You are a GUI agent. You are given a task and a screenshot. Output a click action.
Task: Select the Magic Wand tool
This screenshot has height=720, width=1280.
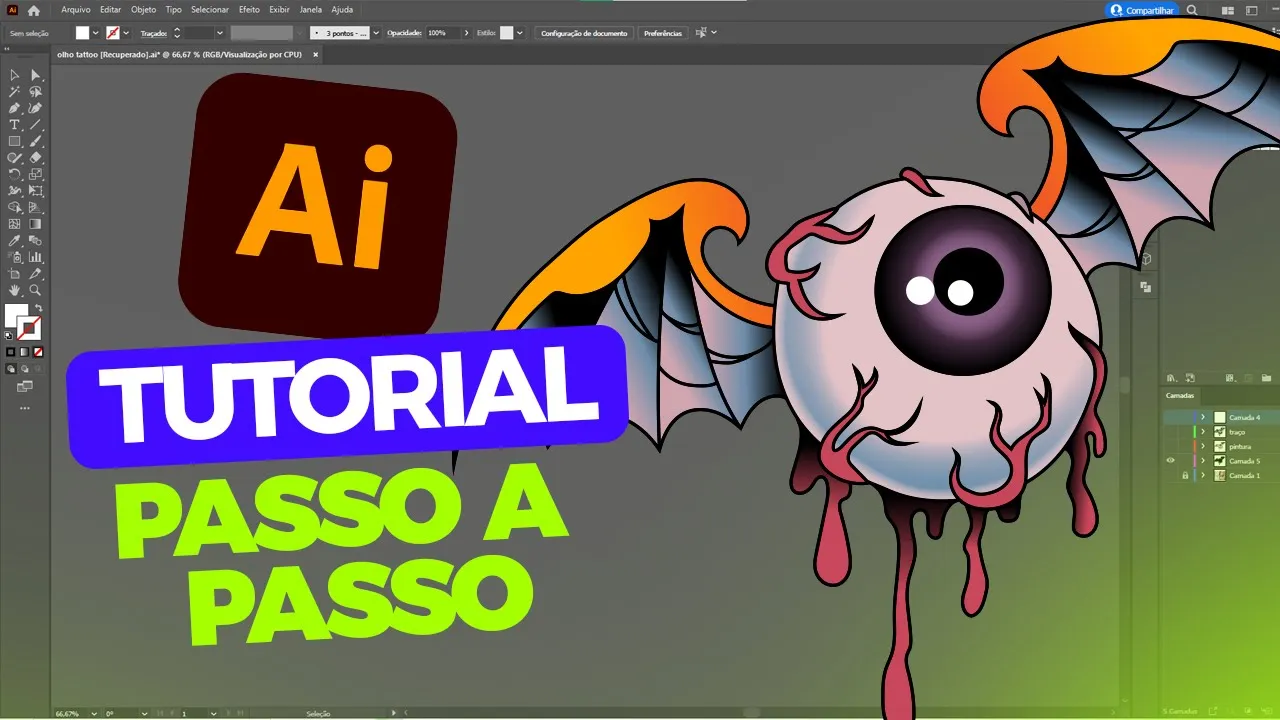pyautogui.click(x=15, y=91)
